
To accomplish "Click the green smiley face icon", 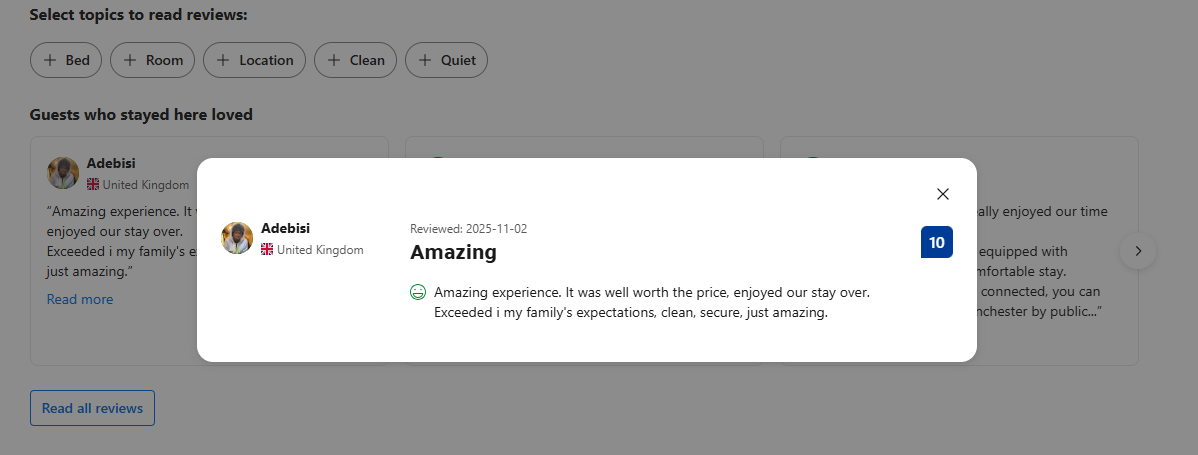I will tap(418, 292).
